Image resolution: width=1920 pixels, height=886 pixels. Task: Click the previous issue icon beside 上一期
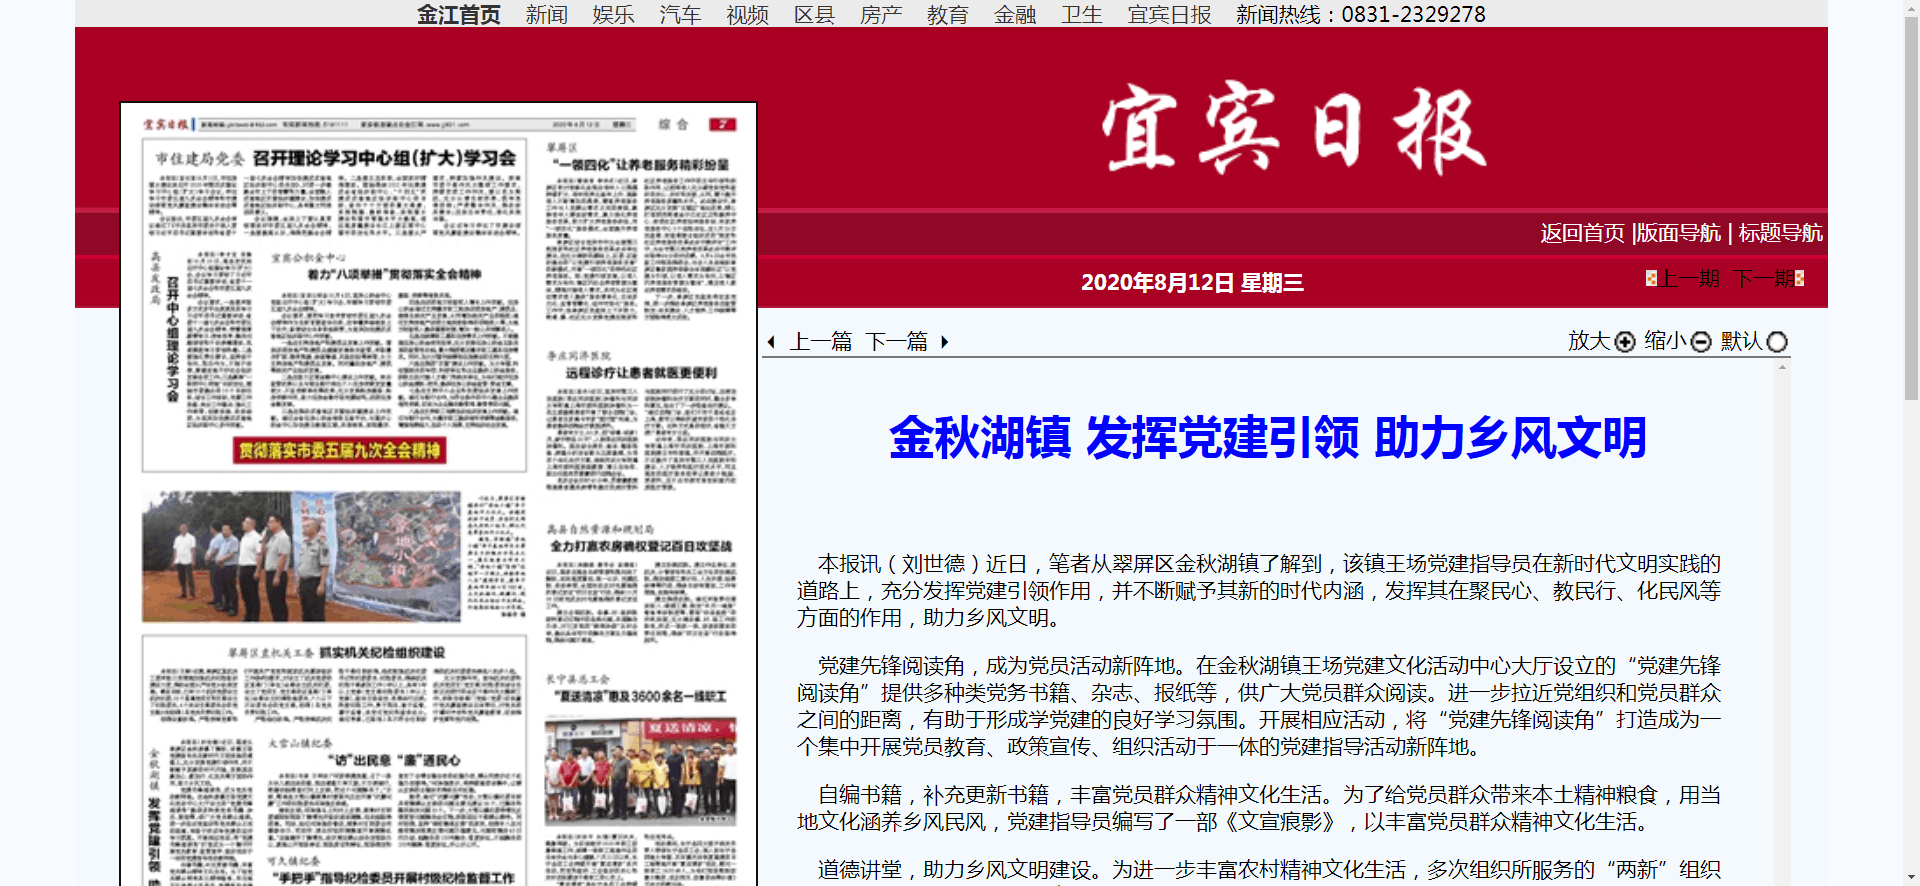pos(1651,278)
